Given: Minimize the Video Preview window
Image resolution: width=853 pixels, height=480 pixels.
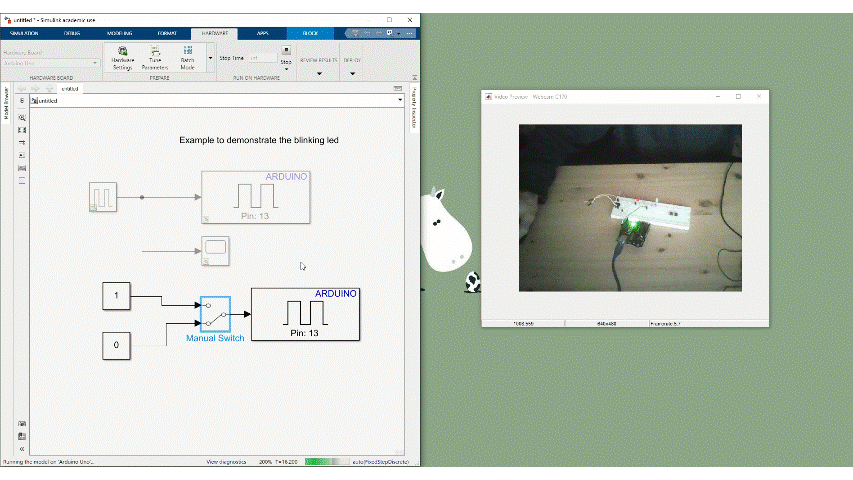Looking at the screenshot, I should tap(718, 96).
